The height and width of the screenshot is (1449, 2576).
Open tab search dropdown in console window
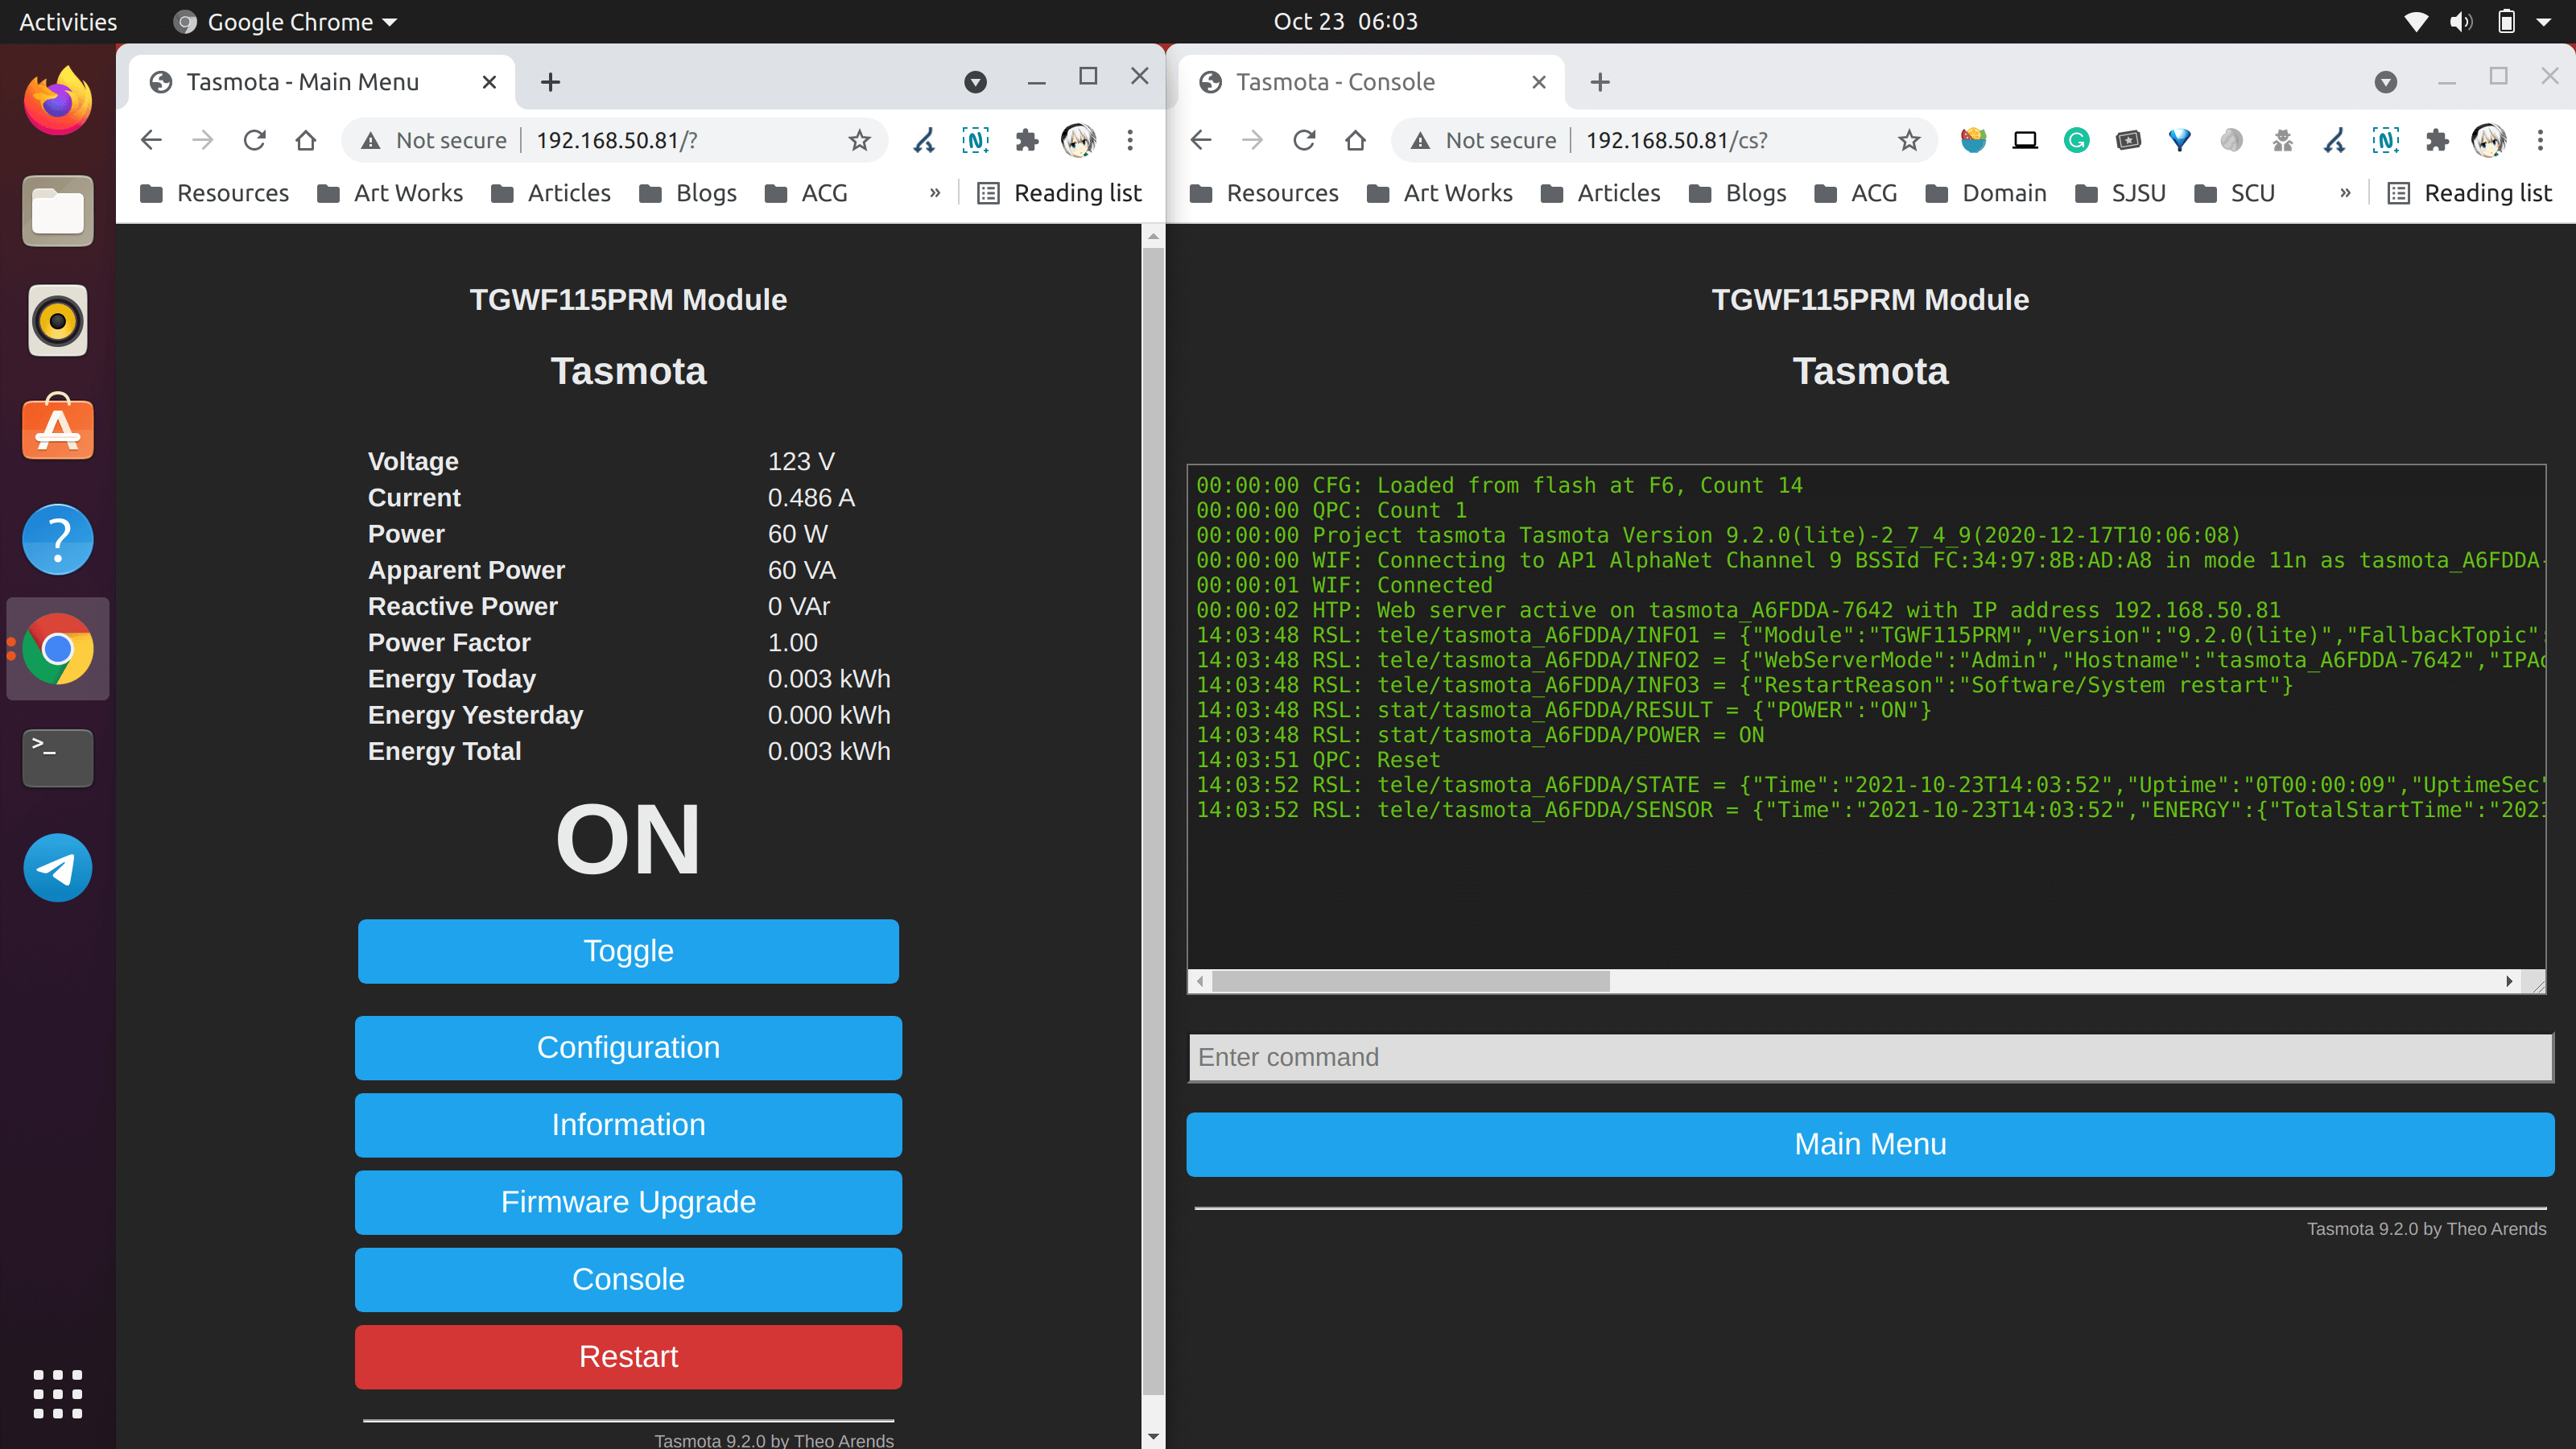coord(2385,82)
